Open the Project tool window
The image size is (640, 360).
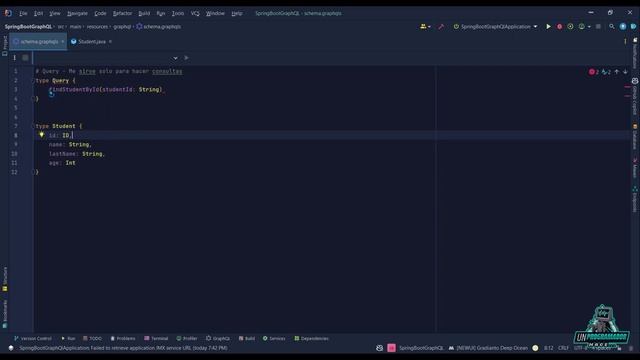[x=5, y=46]
